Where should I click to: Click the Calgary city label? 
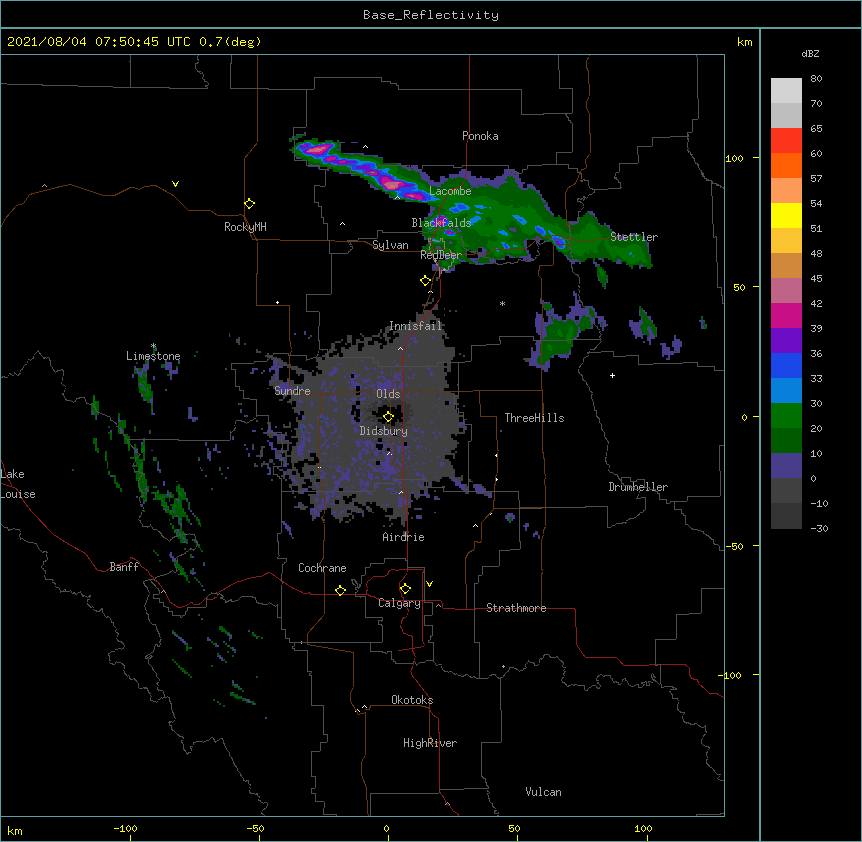pyautogui.click(x=399, y=603)
